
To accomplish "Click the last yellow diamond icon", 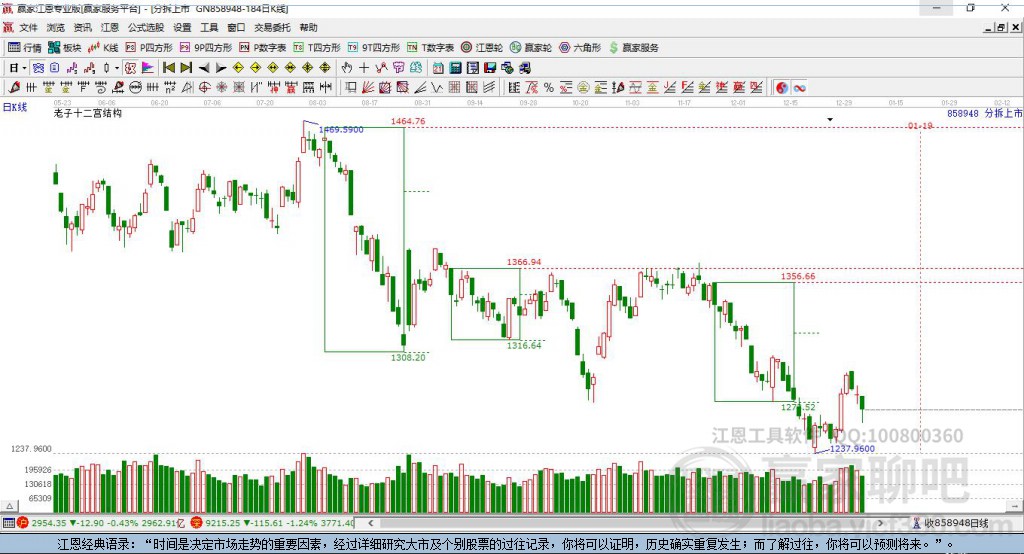I will (325, 68).
